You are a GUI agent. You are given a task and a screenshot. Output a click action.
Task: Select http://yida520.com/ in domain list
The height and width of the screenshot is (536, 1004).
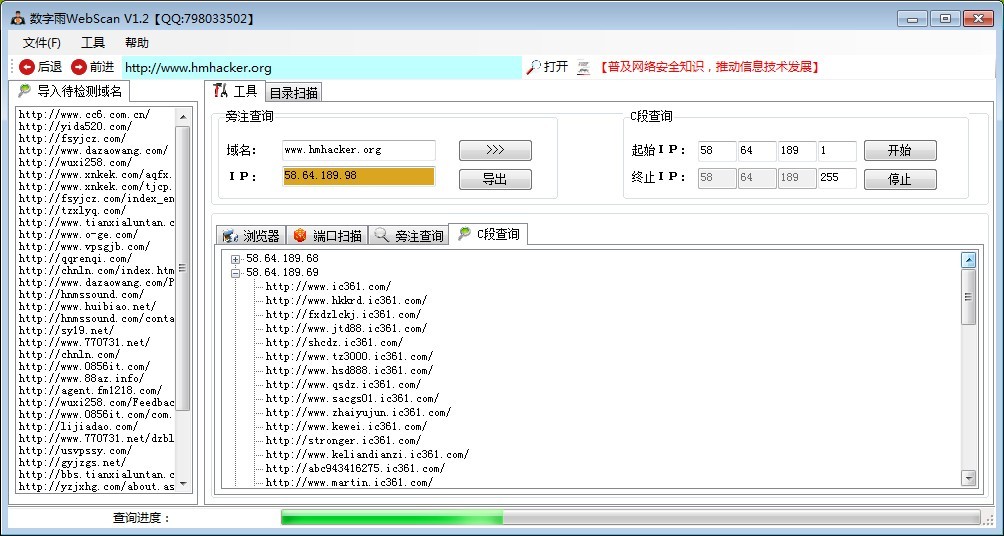[75, 127]
